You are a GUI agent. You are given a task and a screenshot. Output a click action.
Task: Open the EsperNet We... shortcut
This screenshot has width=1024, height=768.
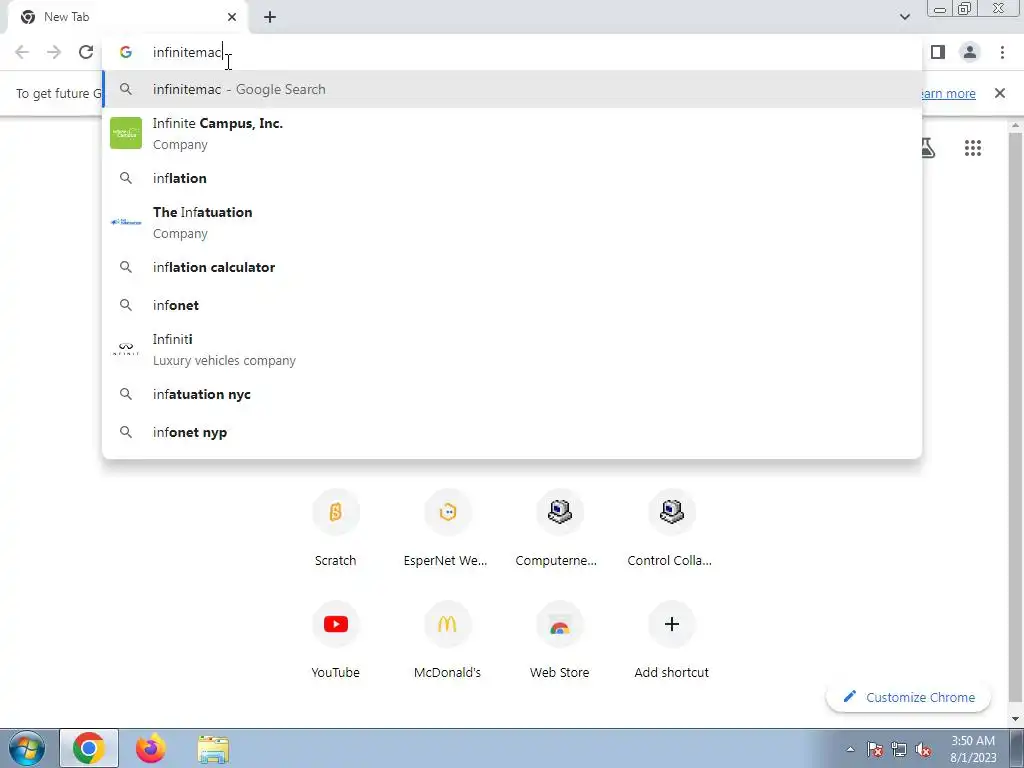click(x=447, y=530)
